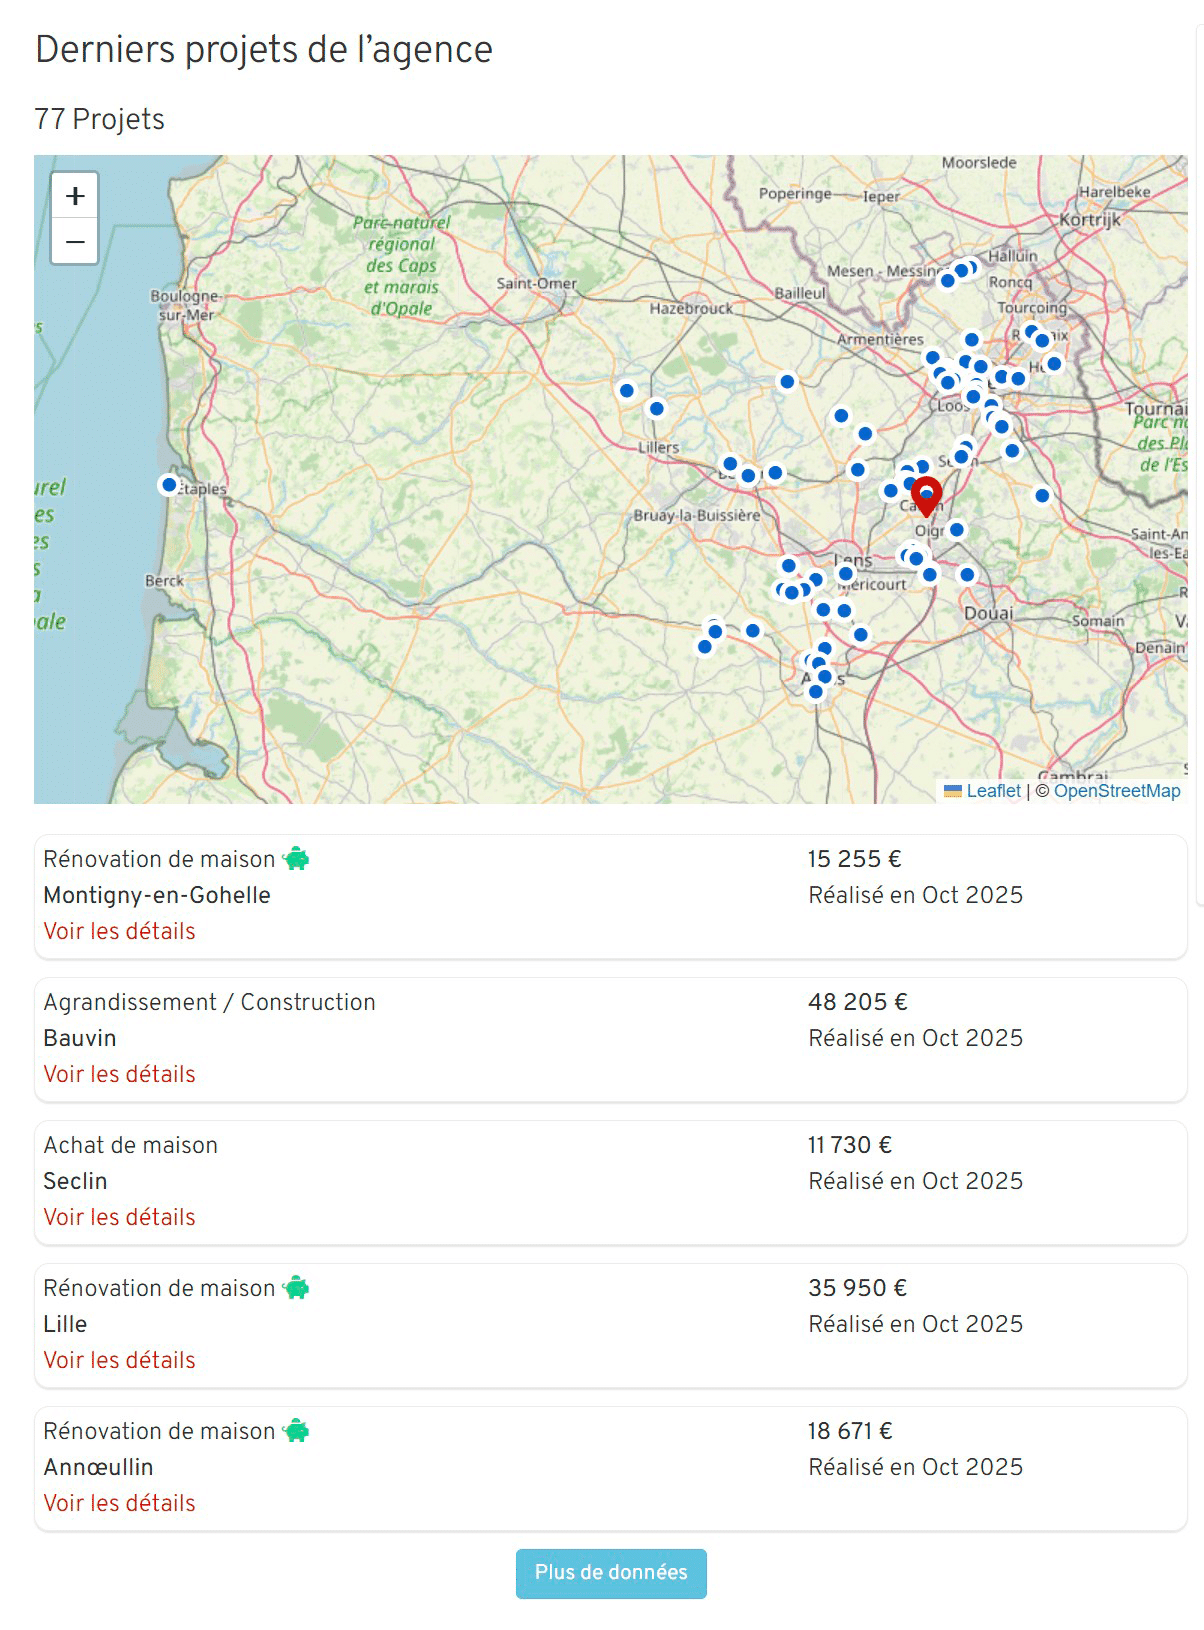This screenshot has width=1204, height=1630.
Task: Click the piggy bank icon for Annœullin project
Action: point(297,1431)
